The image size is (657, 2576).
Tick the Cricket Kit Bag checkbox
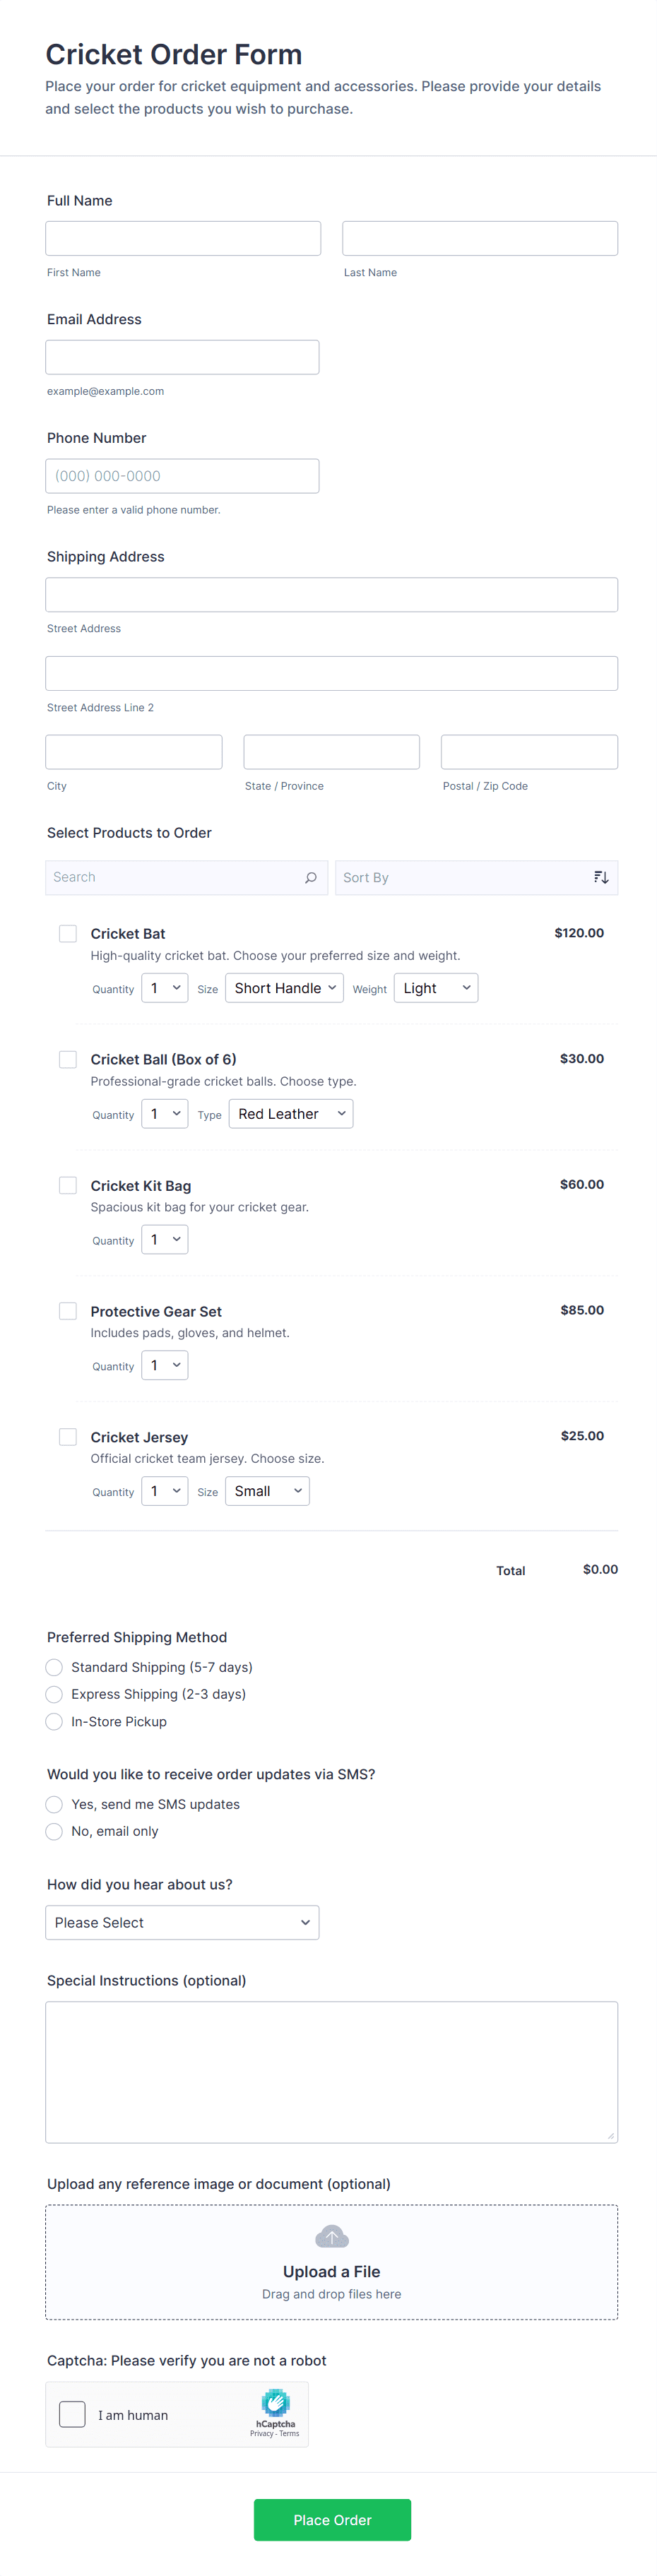(x=68, y=1185)
